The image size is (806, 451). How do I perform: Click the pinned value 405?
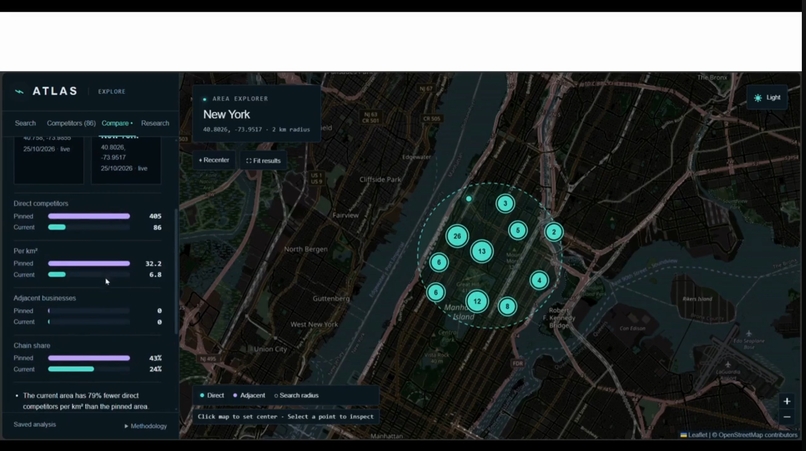coord(155,217)
